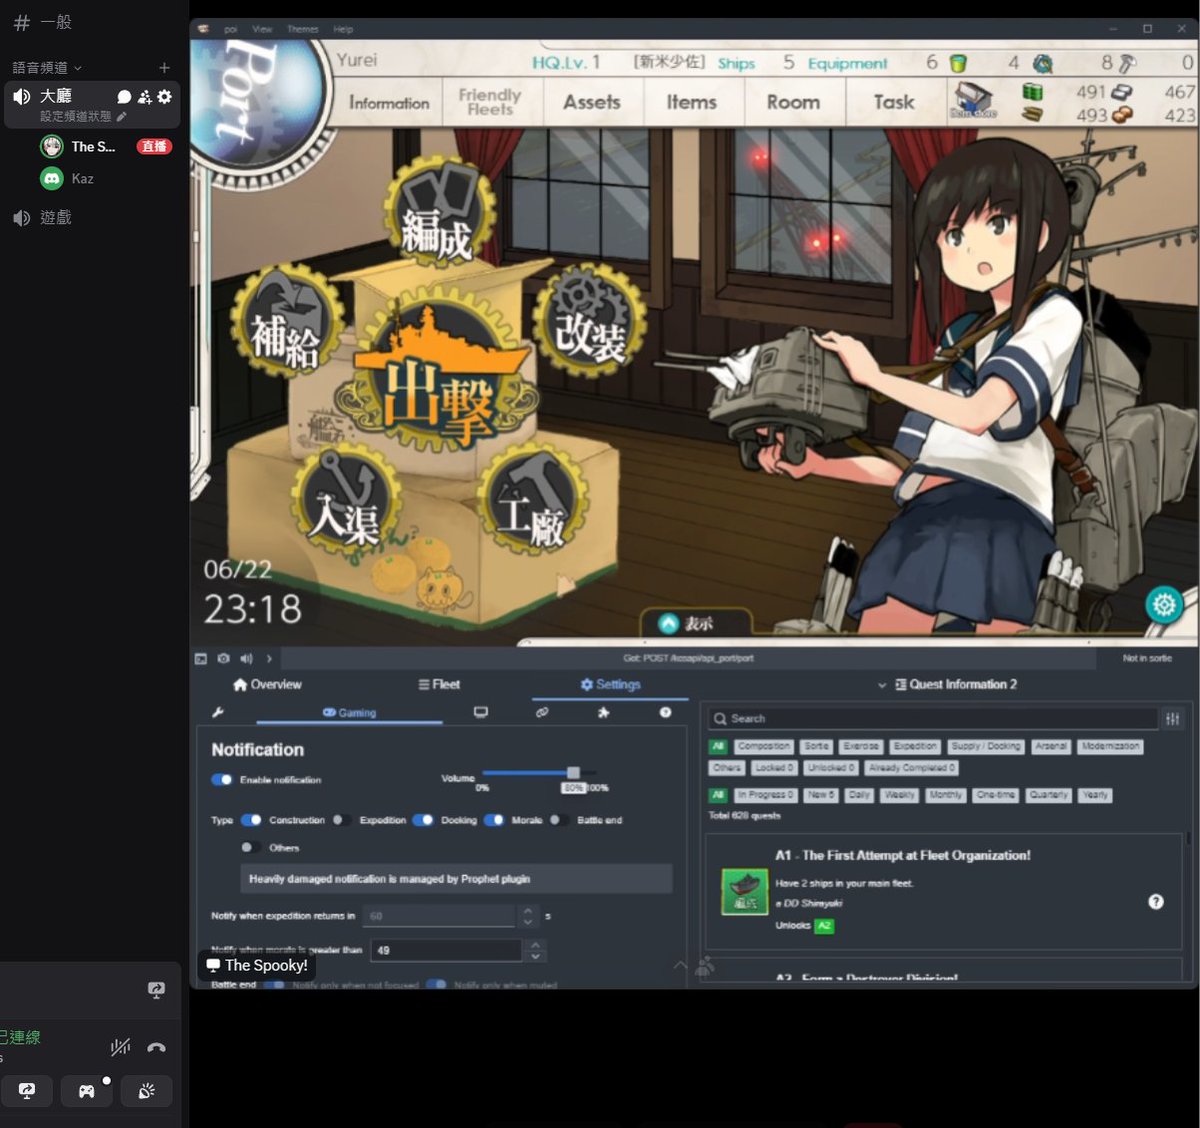1200x1128 pixels.
Task: Click the quest Search input field
Action: click(x=932, y=718)
